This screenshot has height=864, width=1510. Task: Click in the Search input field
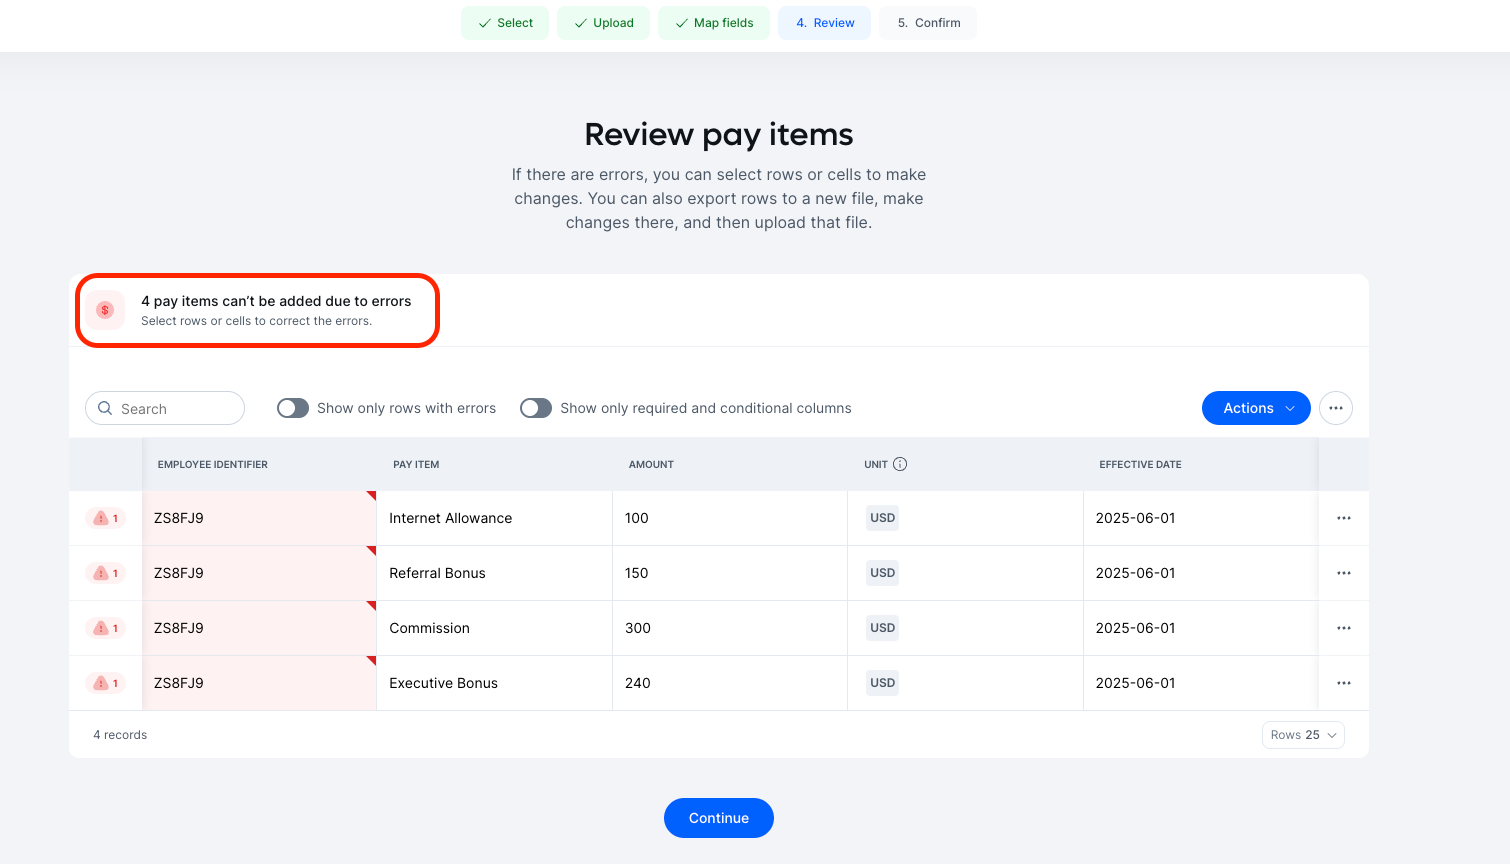pyautogui.click(x=165, y=408)
